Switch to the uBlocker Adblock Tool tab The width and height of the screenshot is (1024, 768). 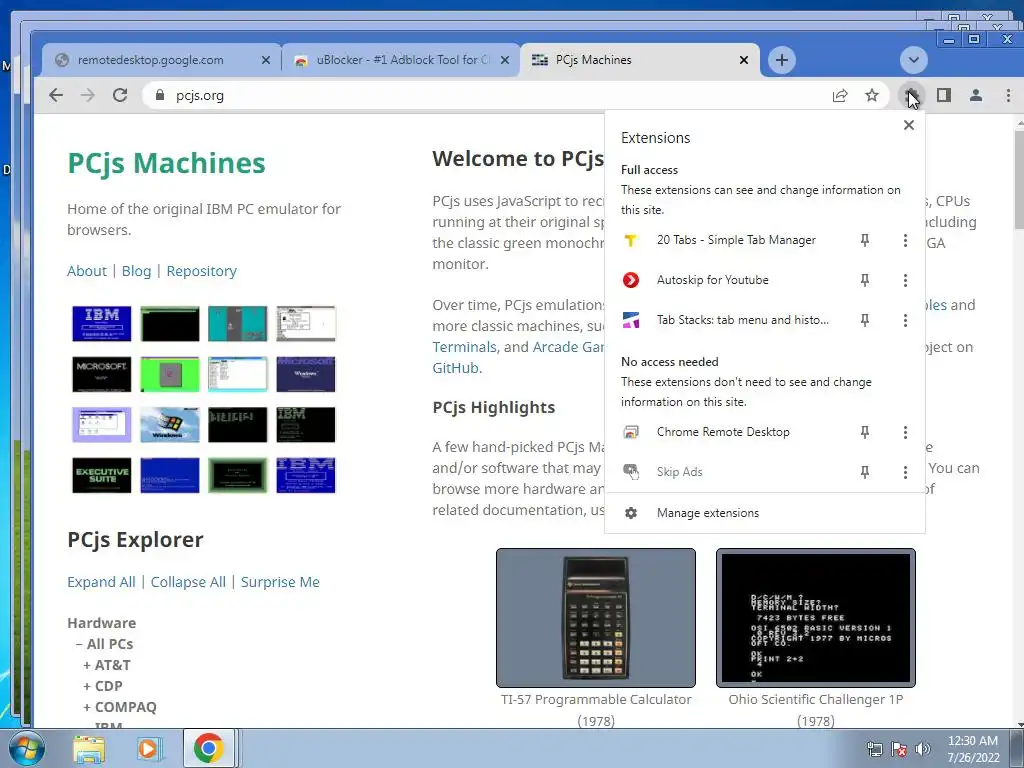[x=402, y=60]
